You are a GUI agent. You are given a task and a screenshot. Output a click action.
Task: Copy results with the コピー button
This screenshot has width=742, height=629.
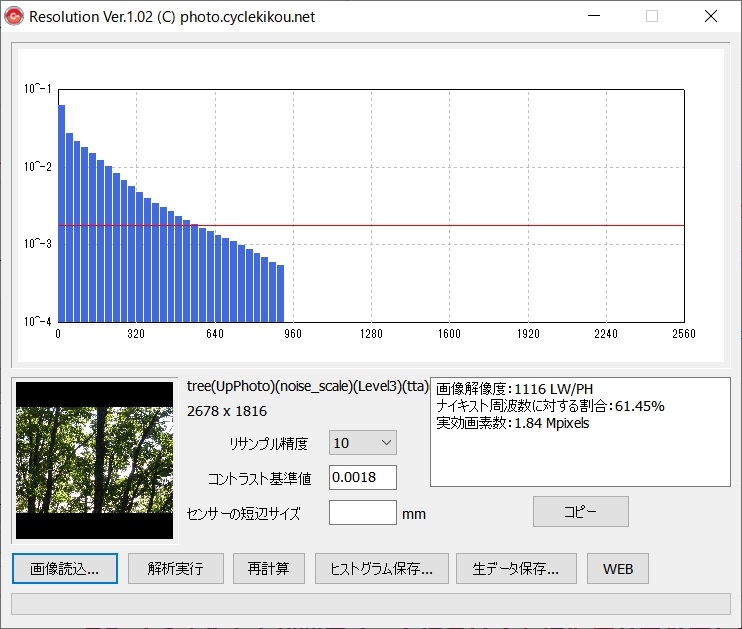tap(581, 511)
